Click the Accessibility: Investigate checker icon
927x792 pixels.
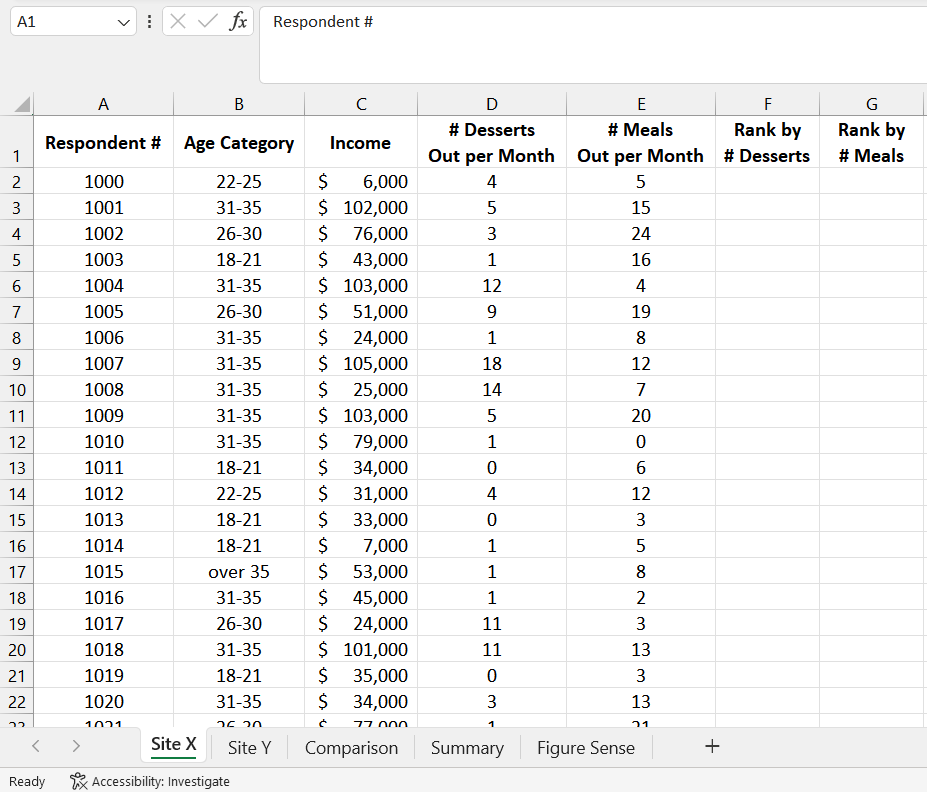pyautogui.click(x=80, y=781)
